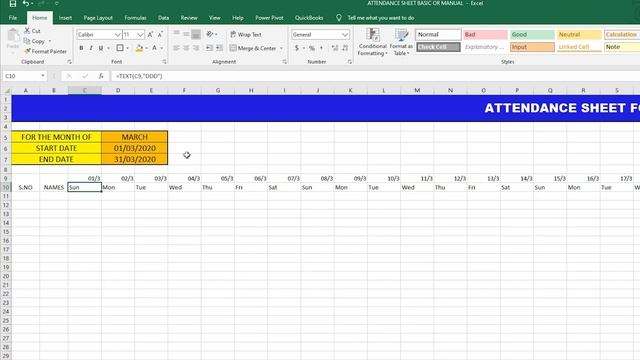Select the cell showing 01/03/2020
640x360 pixels.
[135, 148]
